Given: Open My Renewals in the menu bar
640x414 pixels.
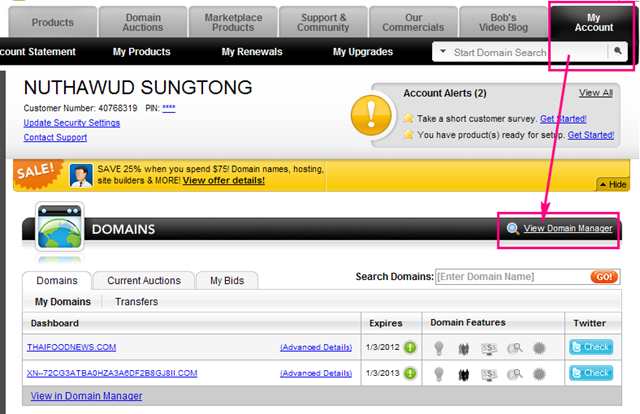Looking at the screenshot, I should pos(252,52).
